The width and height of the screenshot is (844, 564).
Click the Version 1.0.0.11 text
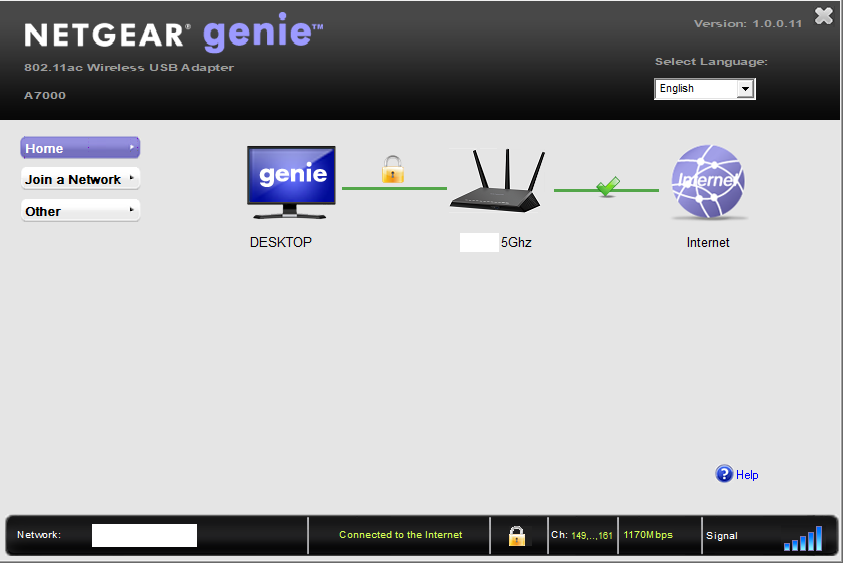pyautogui.click(x=748, y=24)
